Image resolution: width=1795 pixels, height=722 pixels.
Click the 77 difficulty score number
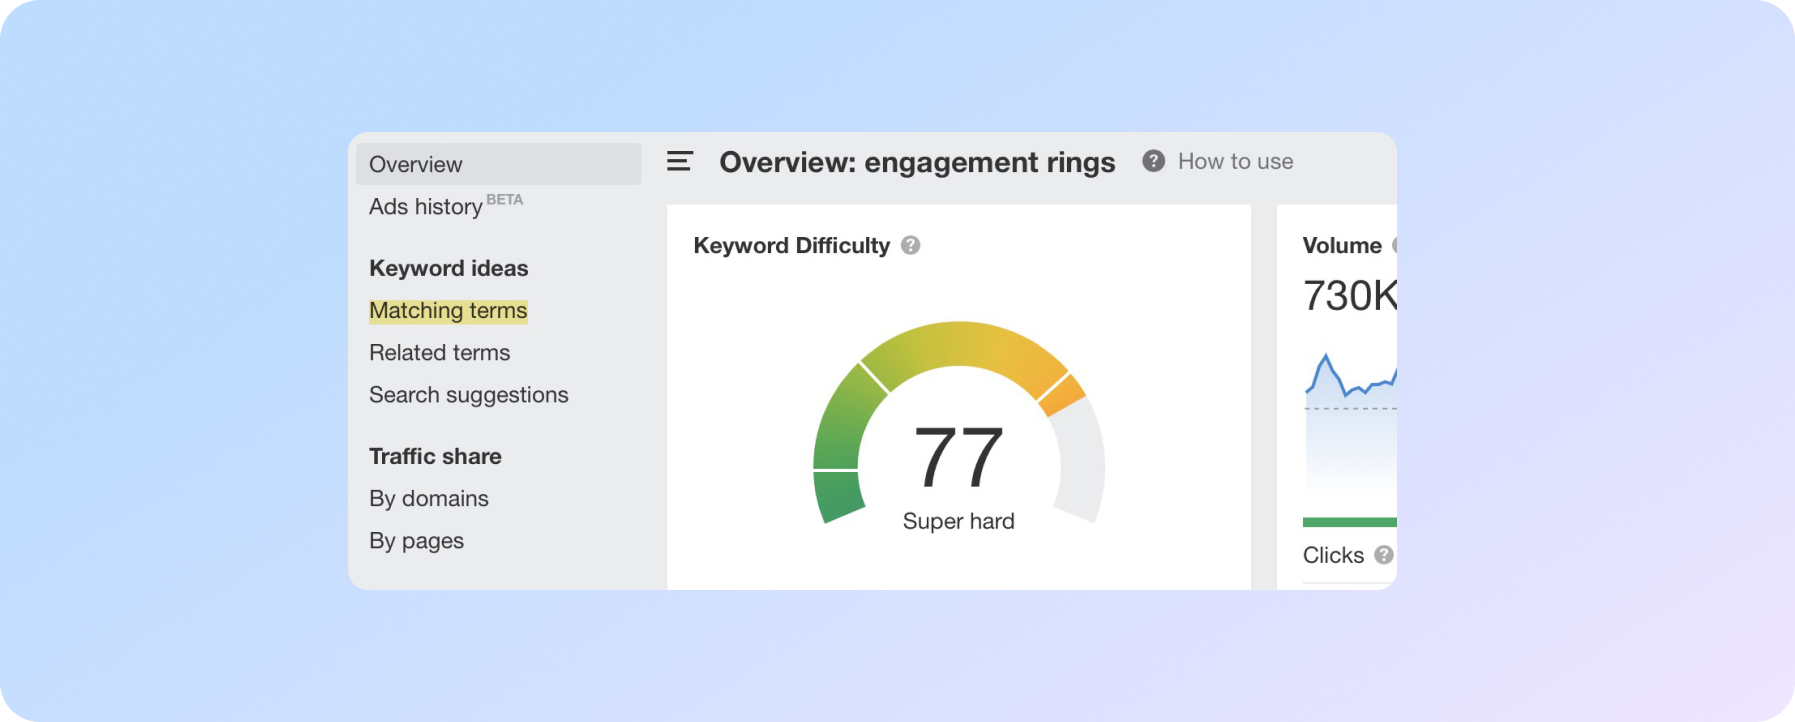coord(958,457)
